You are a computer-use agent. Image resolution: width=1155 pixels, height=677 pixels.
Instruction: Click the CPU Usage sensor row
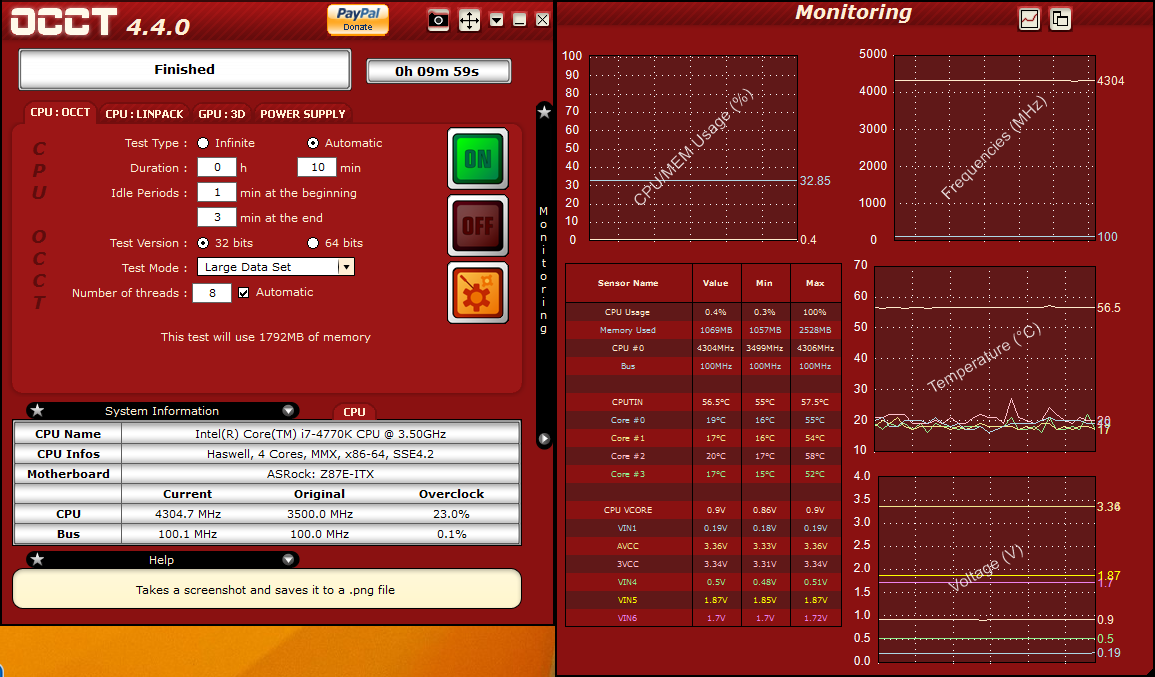[703, 312]
